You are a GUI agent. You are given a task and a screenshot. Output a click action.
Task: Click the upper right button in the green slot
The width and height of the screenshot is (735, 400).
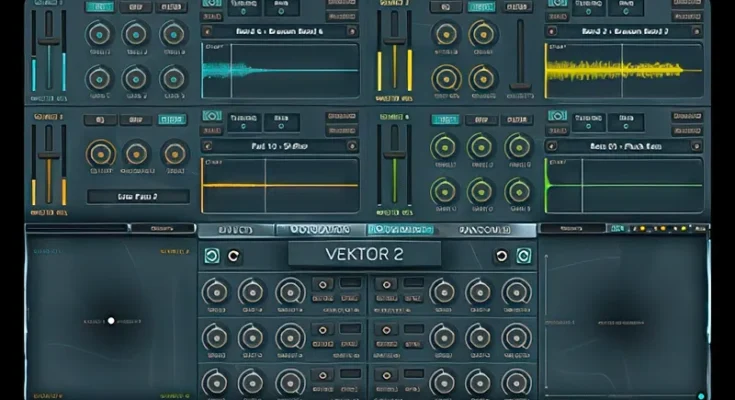[x=687, y=116]
